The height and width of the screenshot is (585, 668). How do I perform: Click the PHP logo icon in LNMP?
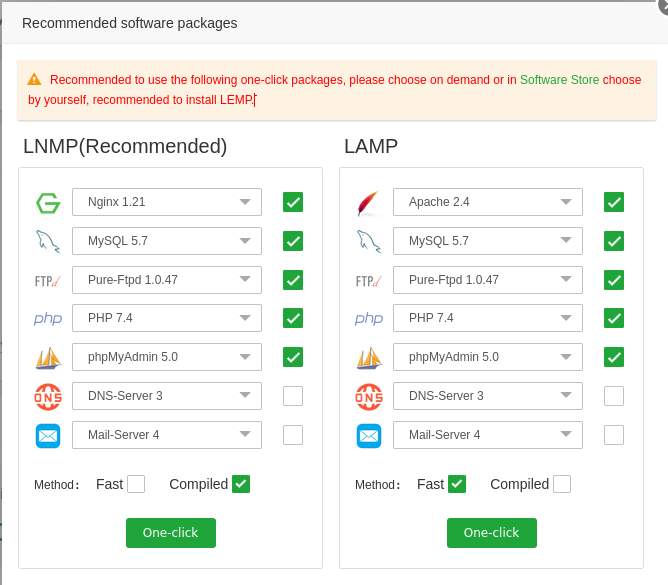click(x=48, y=319)
